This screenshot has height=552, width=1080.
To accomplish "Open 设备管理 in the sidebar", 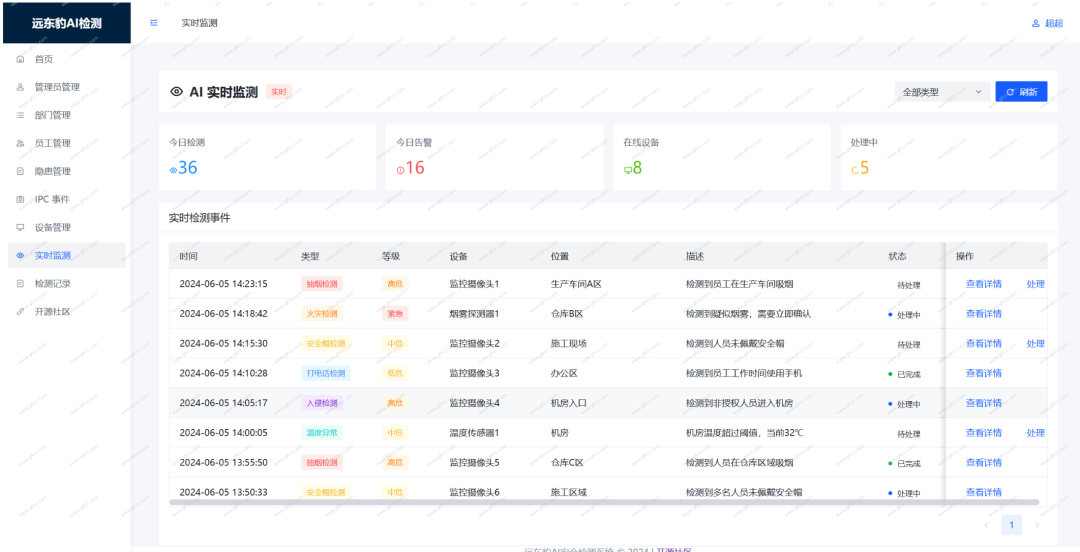I will click(x=66, y=227).
